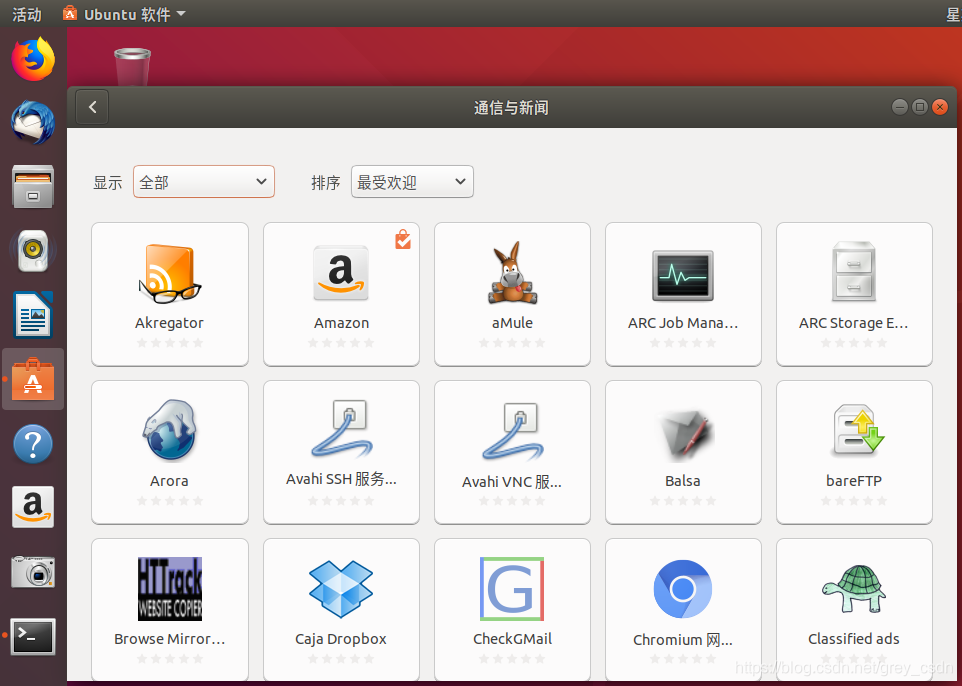This screenshot has width=962, height=686.
Task: Open the HTTrack Browse Mirrored Websites icon
Action: point(170,589)
